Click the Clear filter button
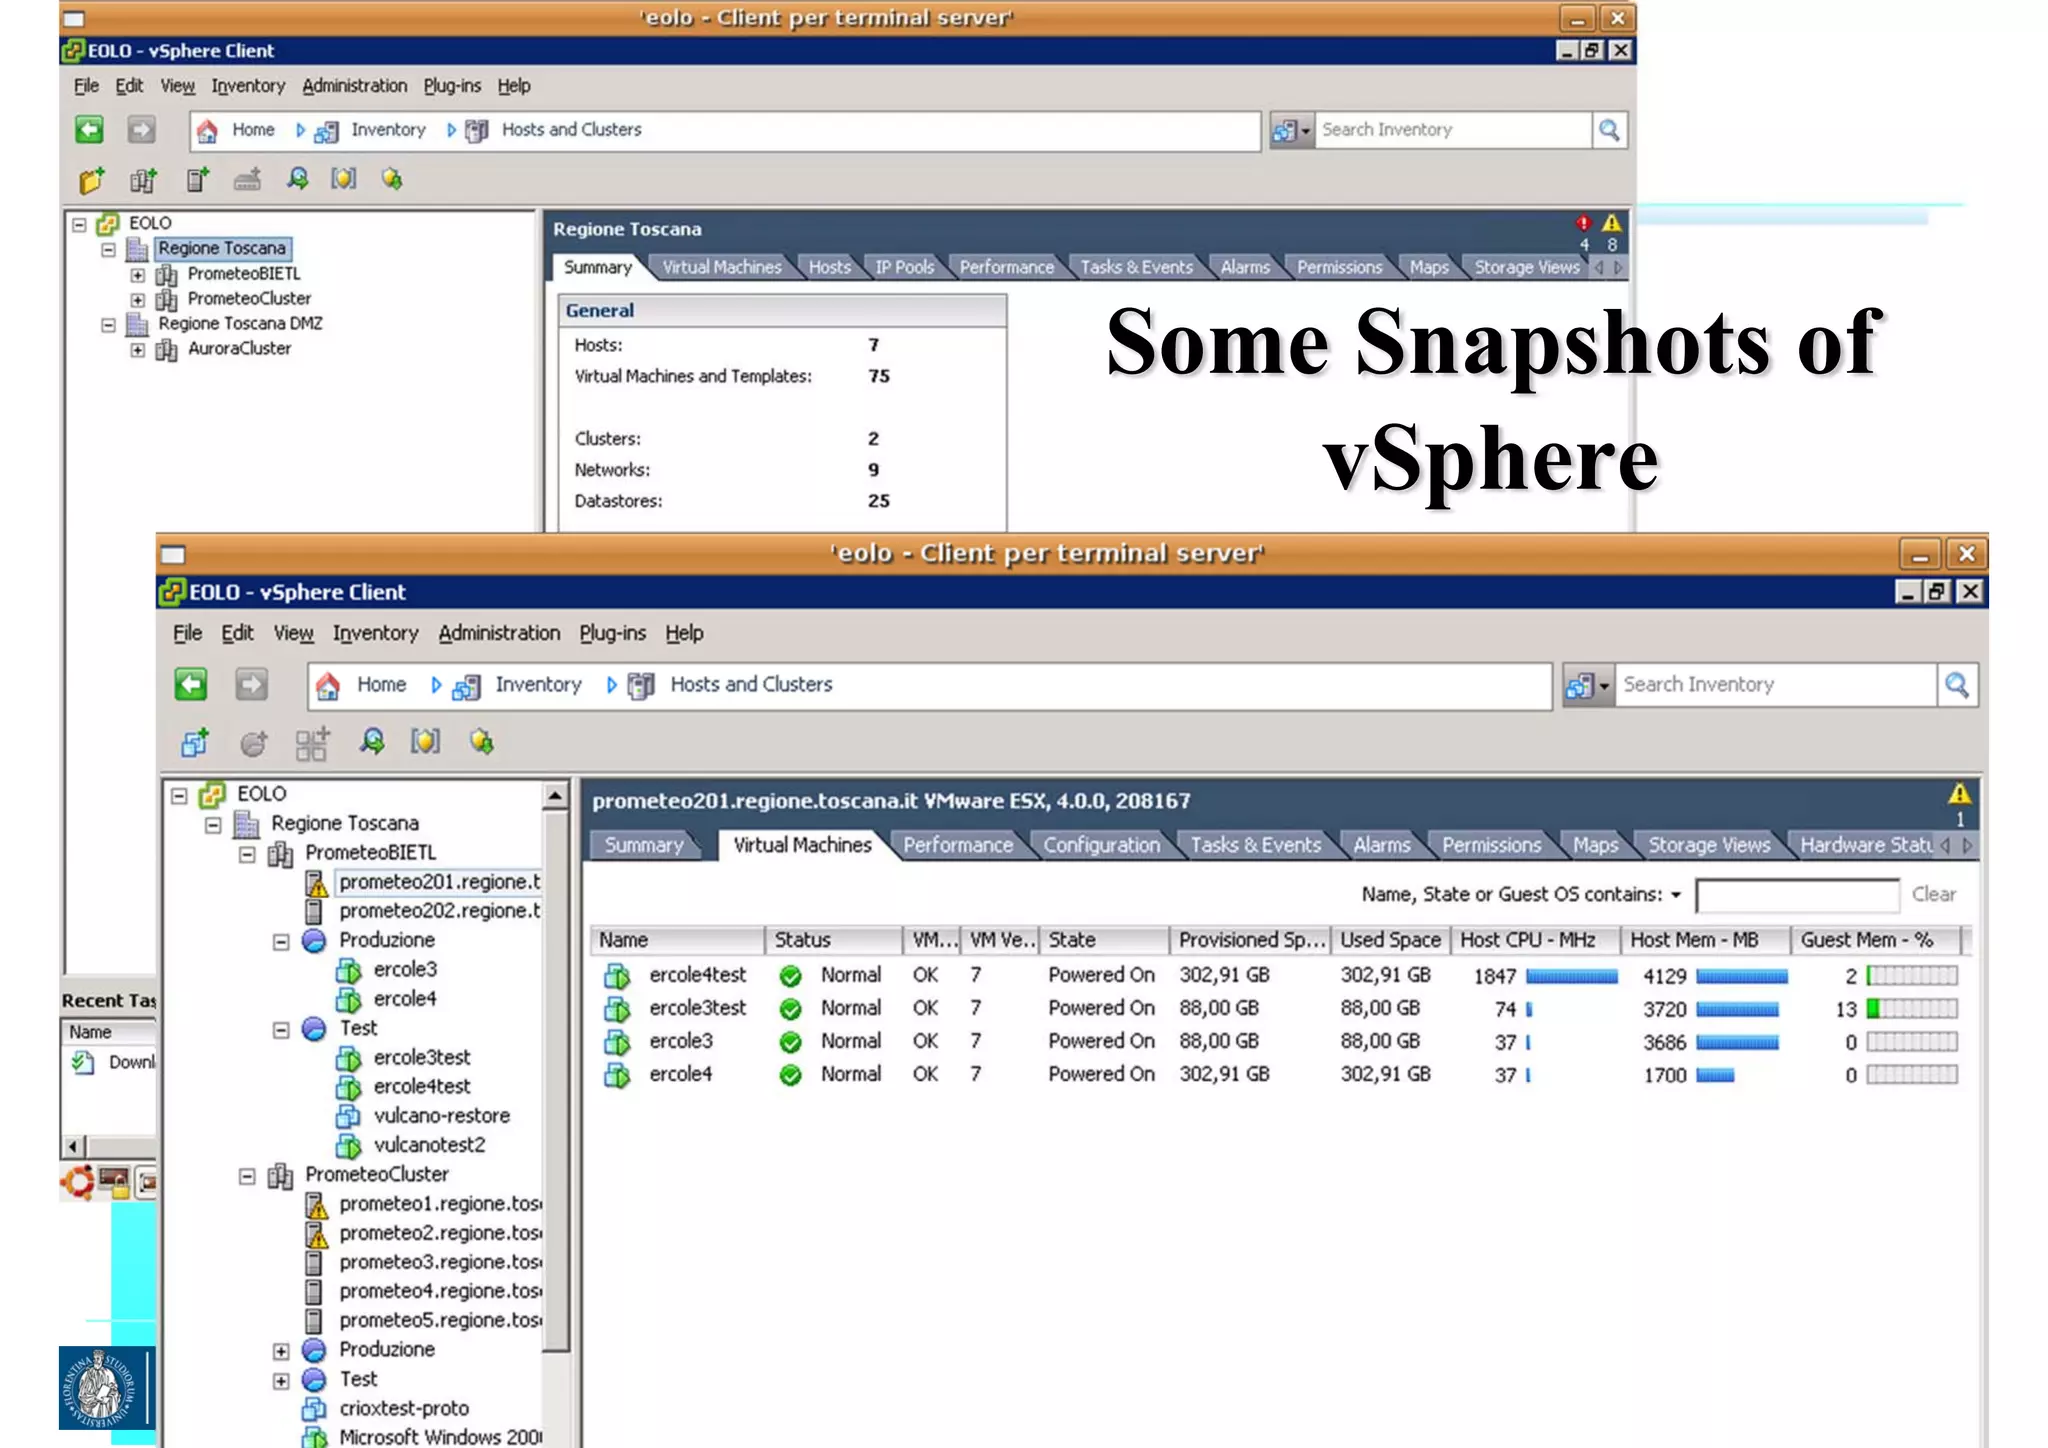The width and height of the screenshot is (2048, 1448). [1933, 895]
